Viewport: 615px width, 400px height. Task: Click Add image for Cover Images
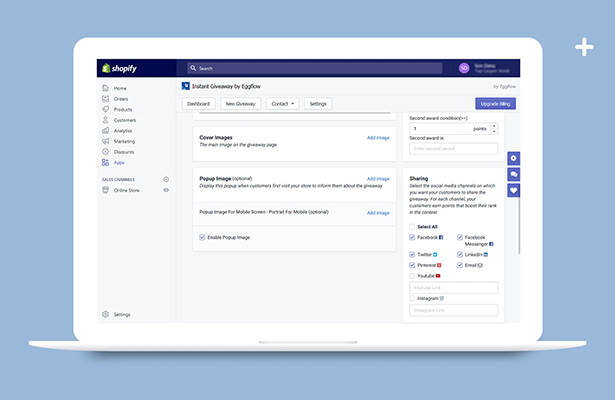point(378,138)
